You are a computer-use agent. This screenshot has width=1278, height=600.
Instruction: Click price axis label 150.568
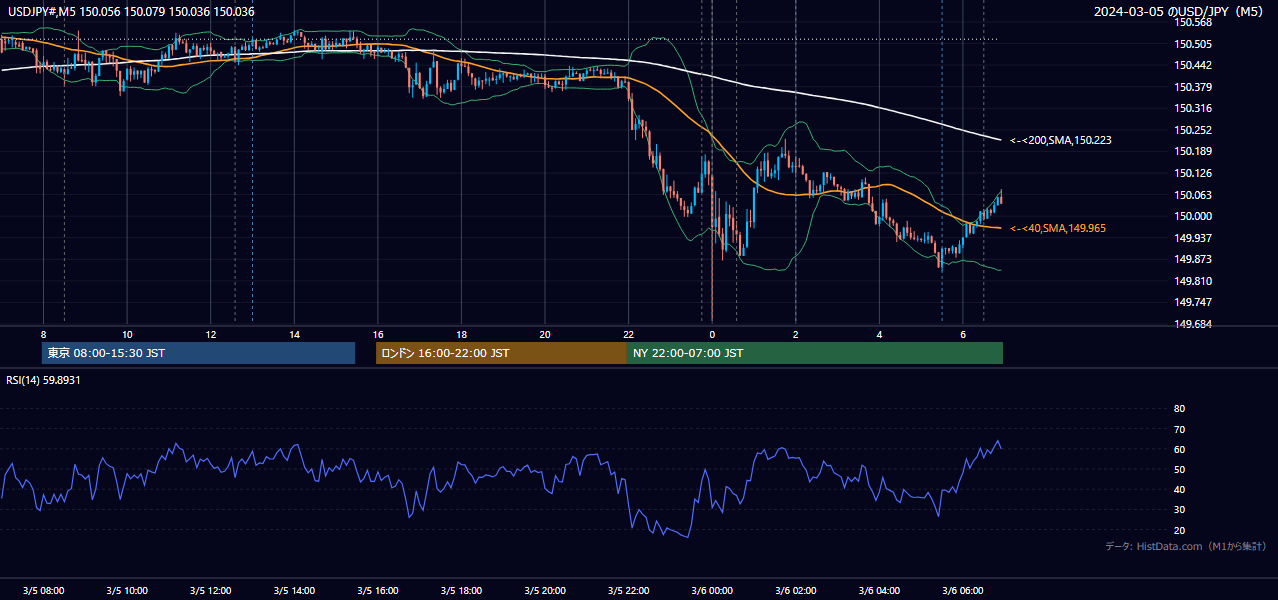(1193, 22)
